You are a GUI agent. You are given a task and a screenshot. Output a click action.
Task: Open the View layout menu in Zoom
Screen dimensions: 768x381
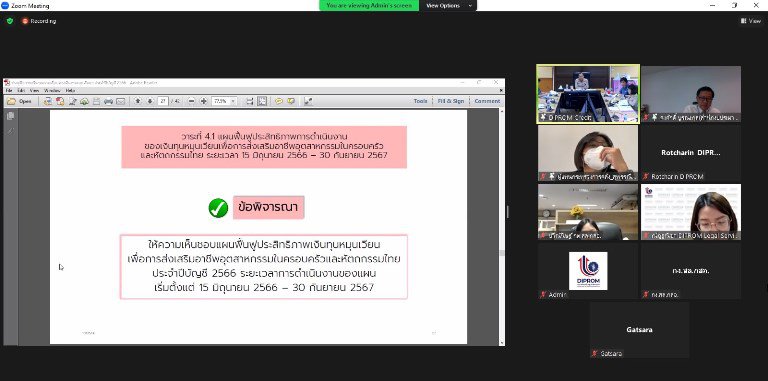pyautogui.click(x=751, y=21)
